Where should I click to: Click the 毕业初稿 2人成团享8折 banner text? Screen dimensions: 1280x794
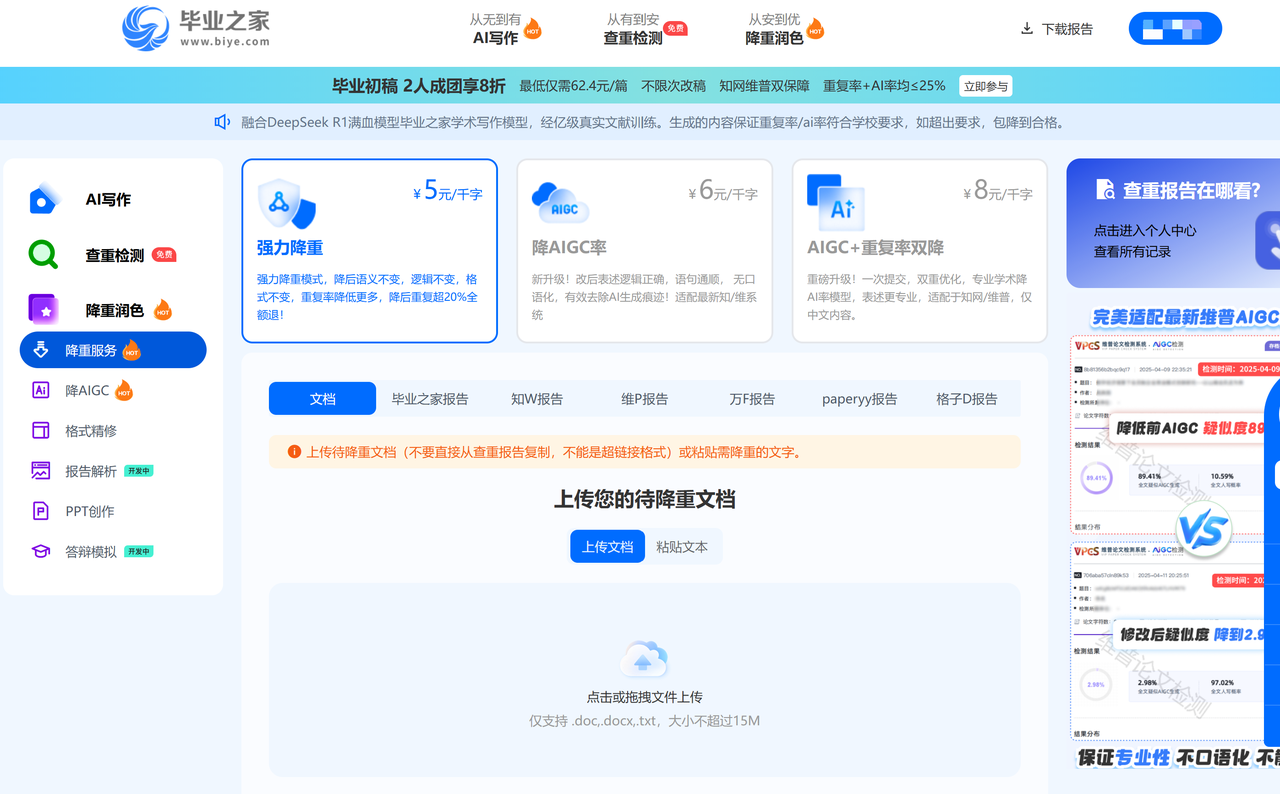click(419, 86)
